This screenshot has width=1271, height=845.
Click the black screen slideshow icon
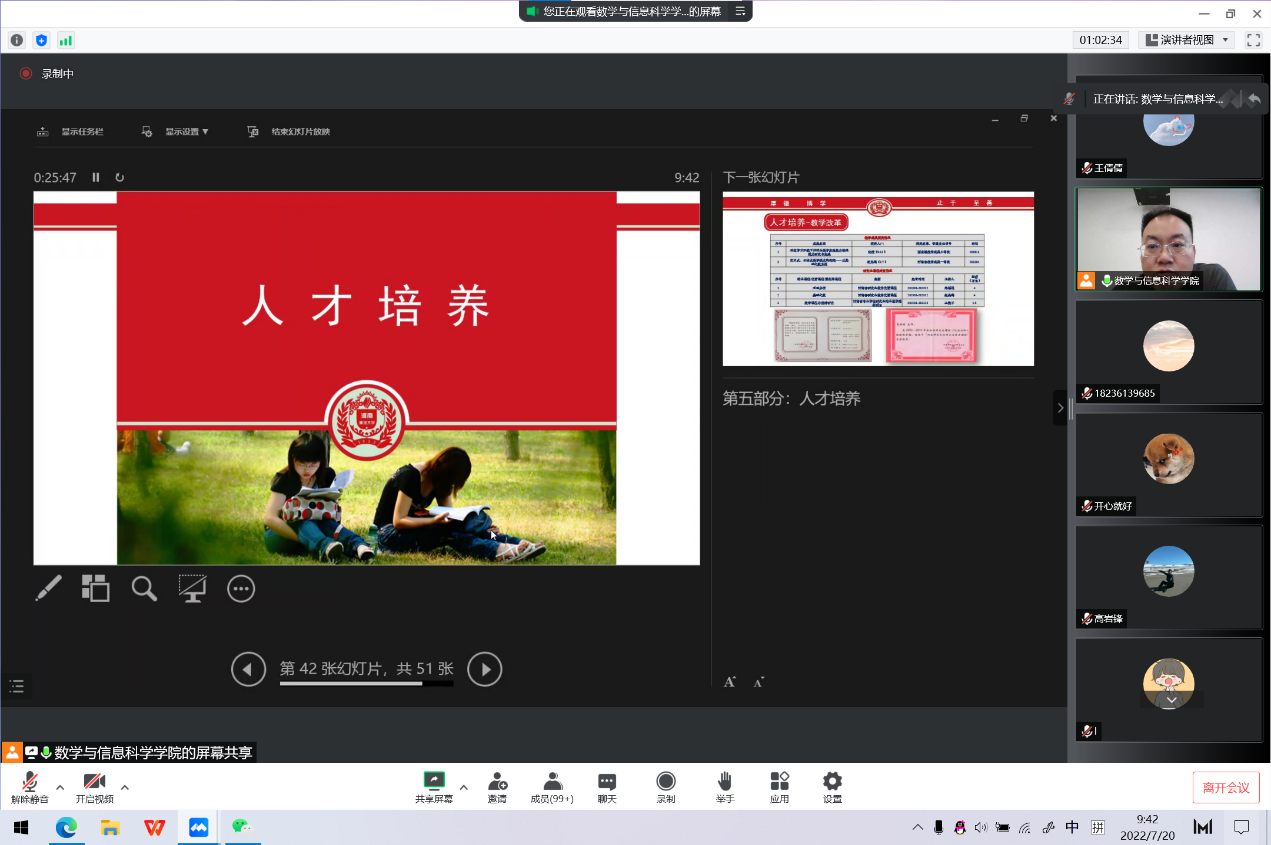tap(192, 588)
